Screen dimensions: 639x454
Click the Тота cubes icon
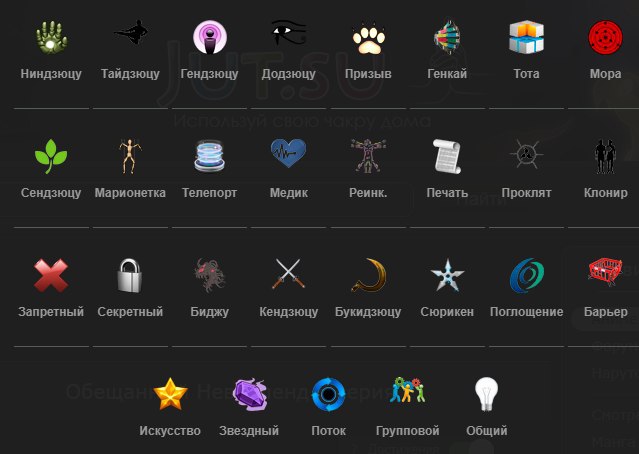click(x=526, y=37)
